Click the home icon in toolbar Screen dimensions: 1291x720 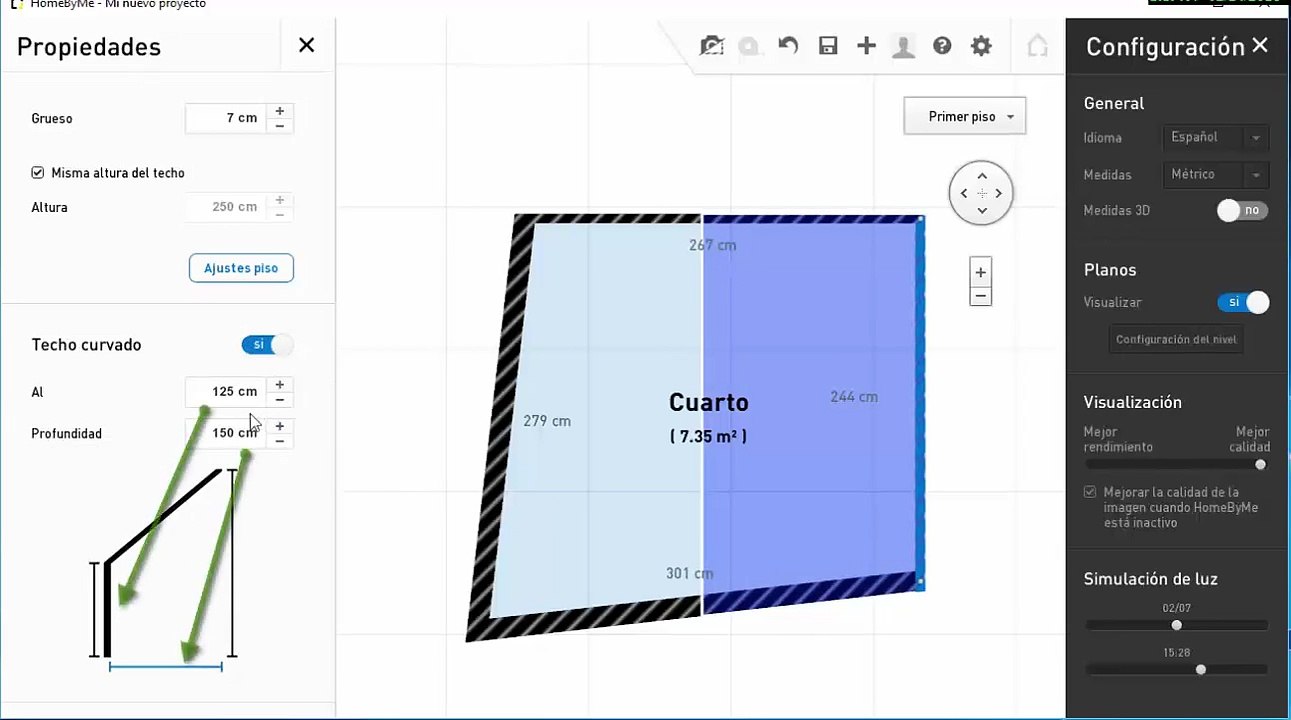pos(1038,46)
